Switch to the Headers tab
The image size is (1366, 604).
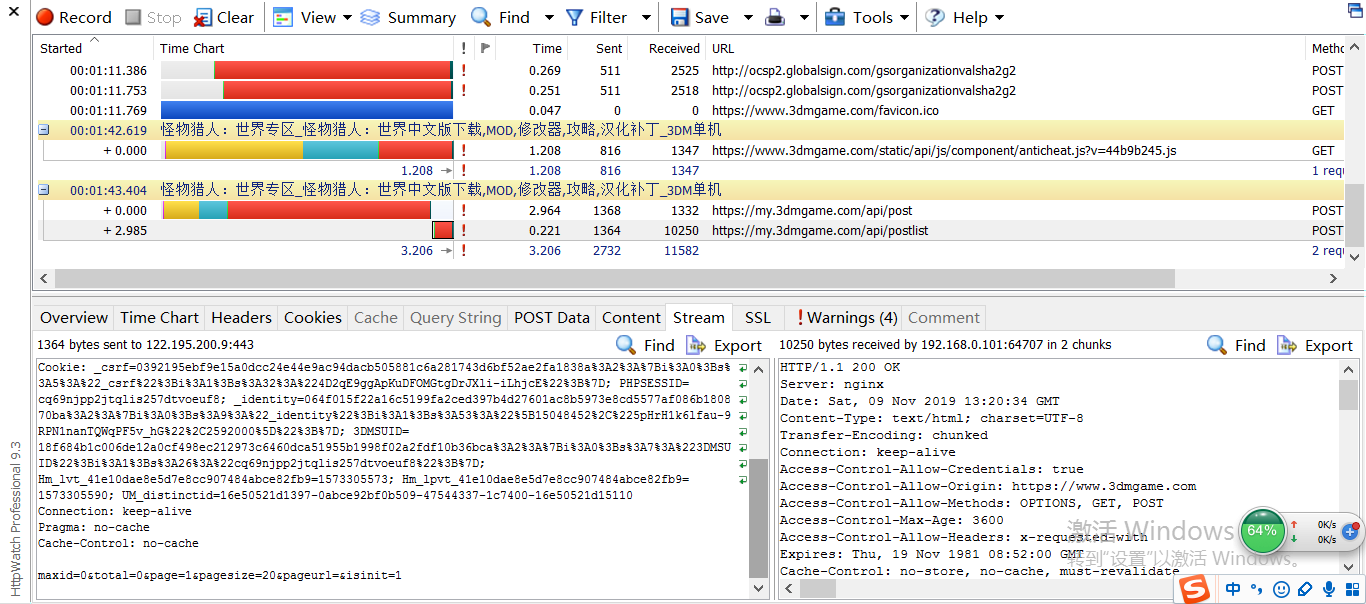241,317
